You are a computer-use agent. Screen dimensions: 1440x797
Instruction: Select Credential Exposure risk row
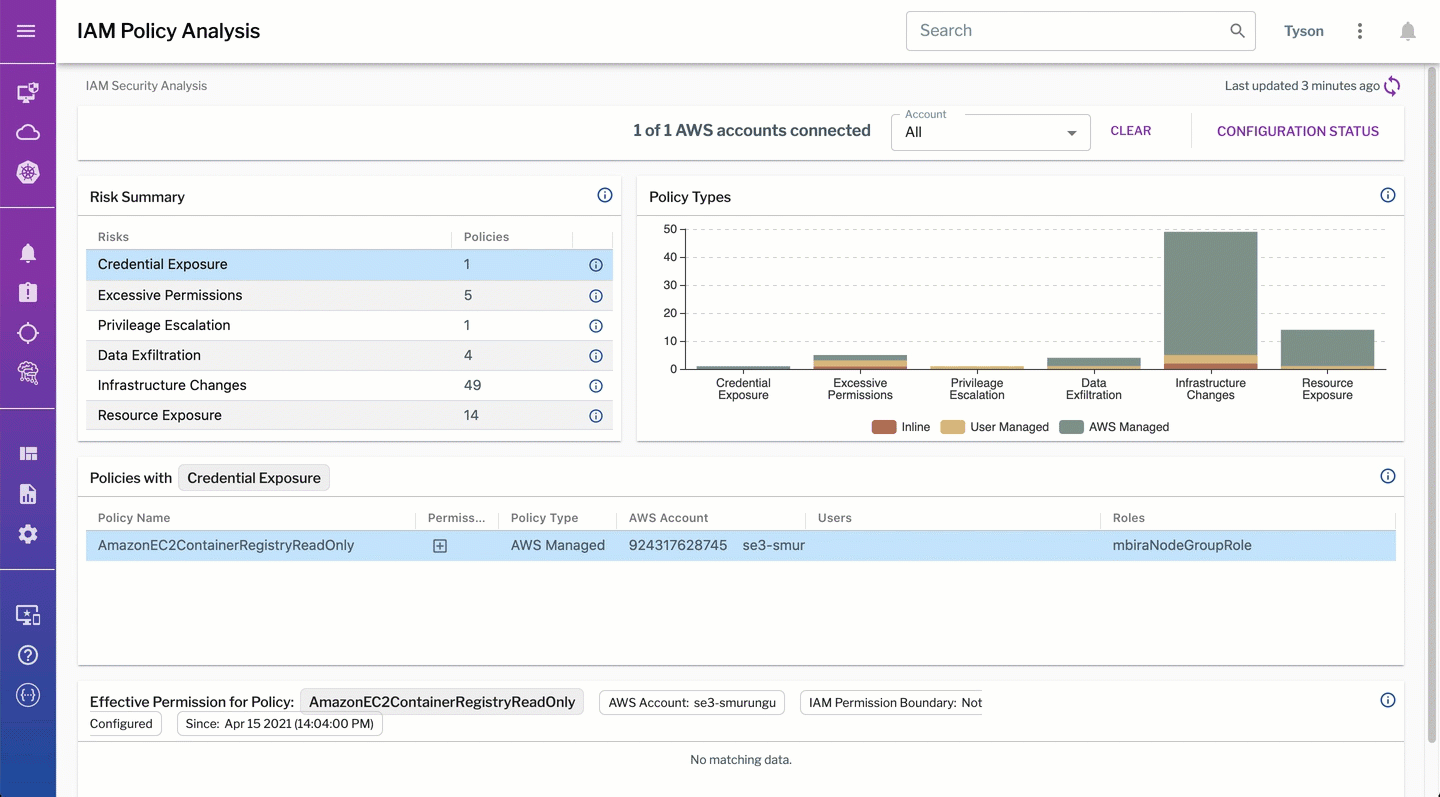[x=349, y=264]
